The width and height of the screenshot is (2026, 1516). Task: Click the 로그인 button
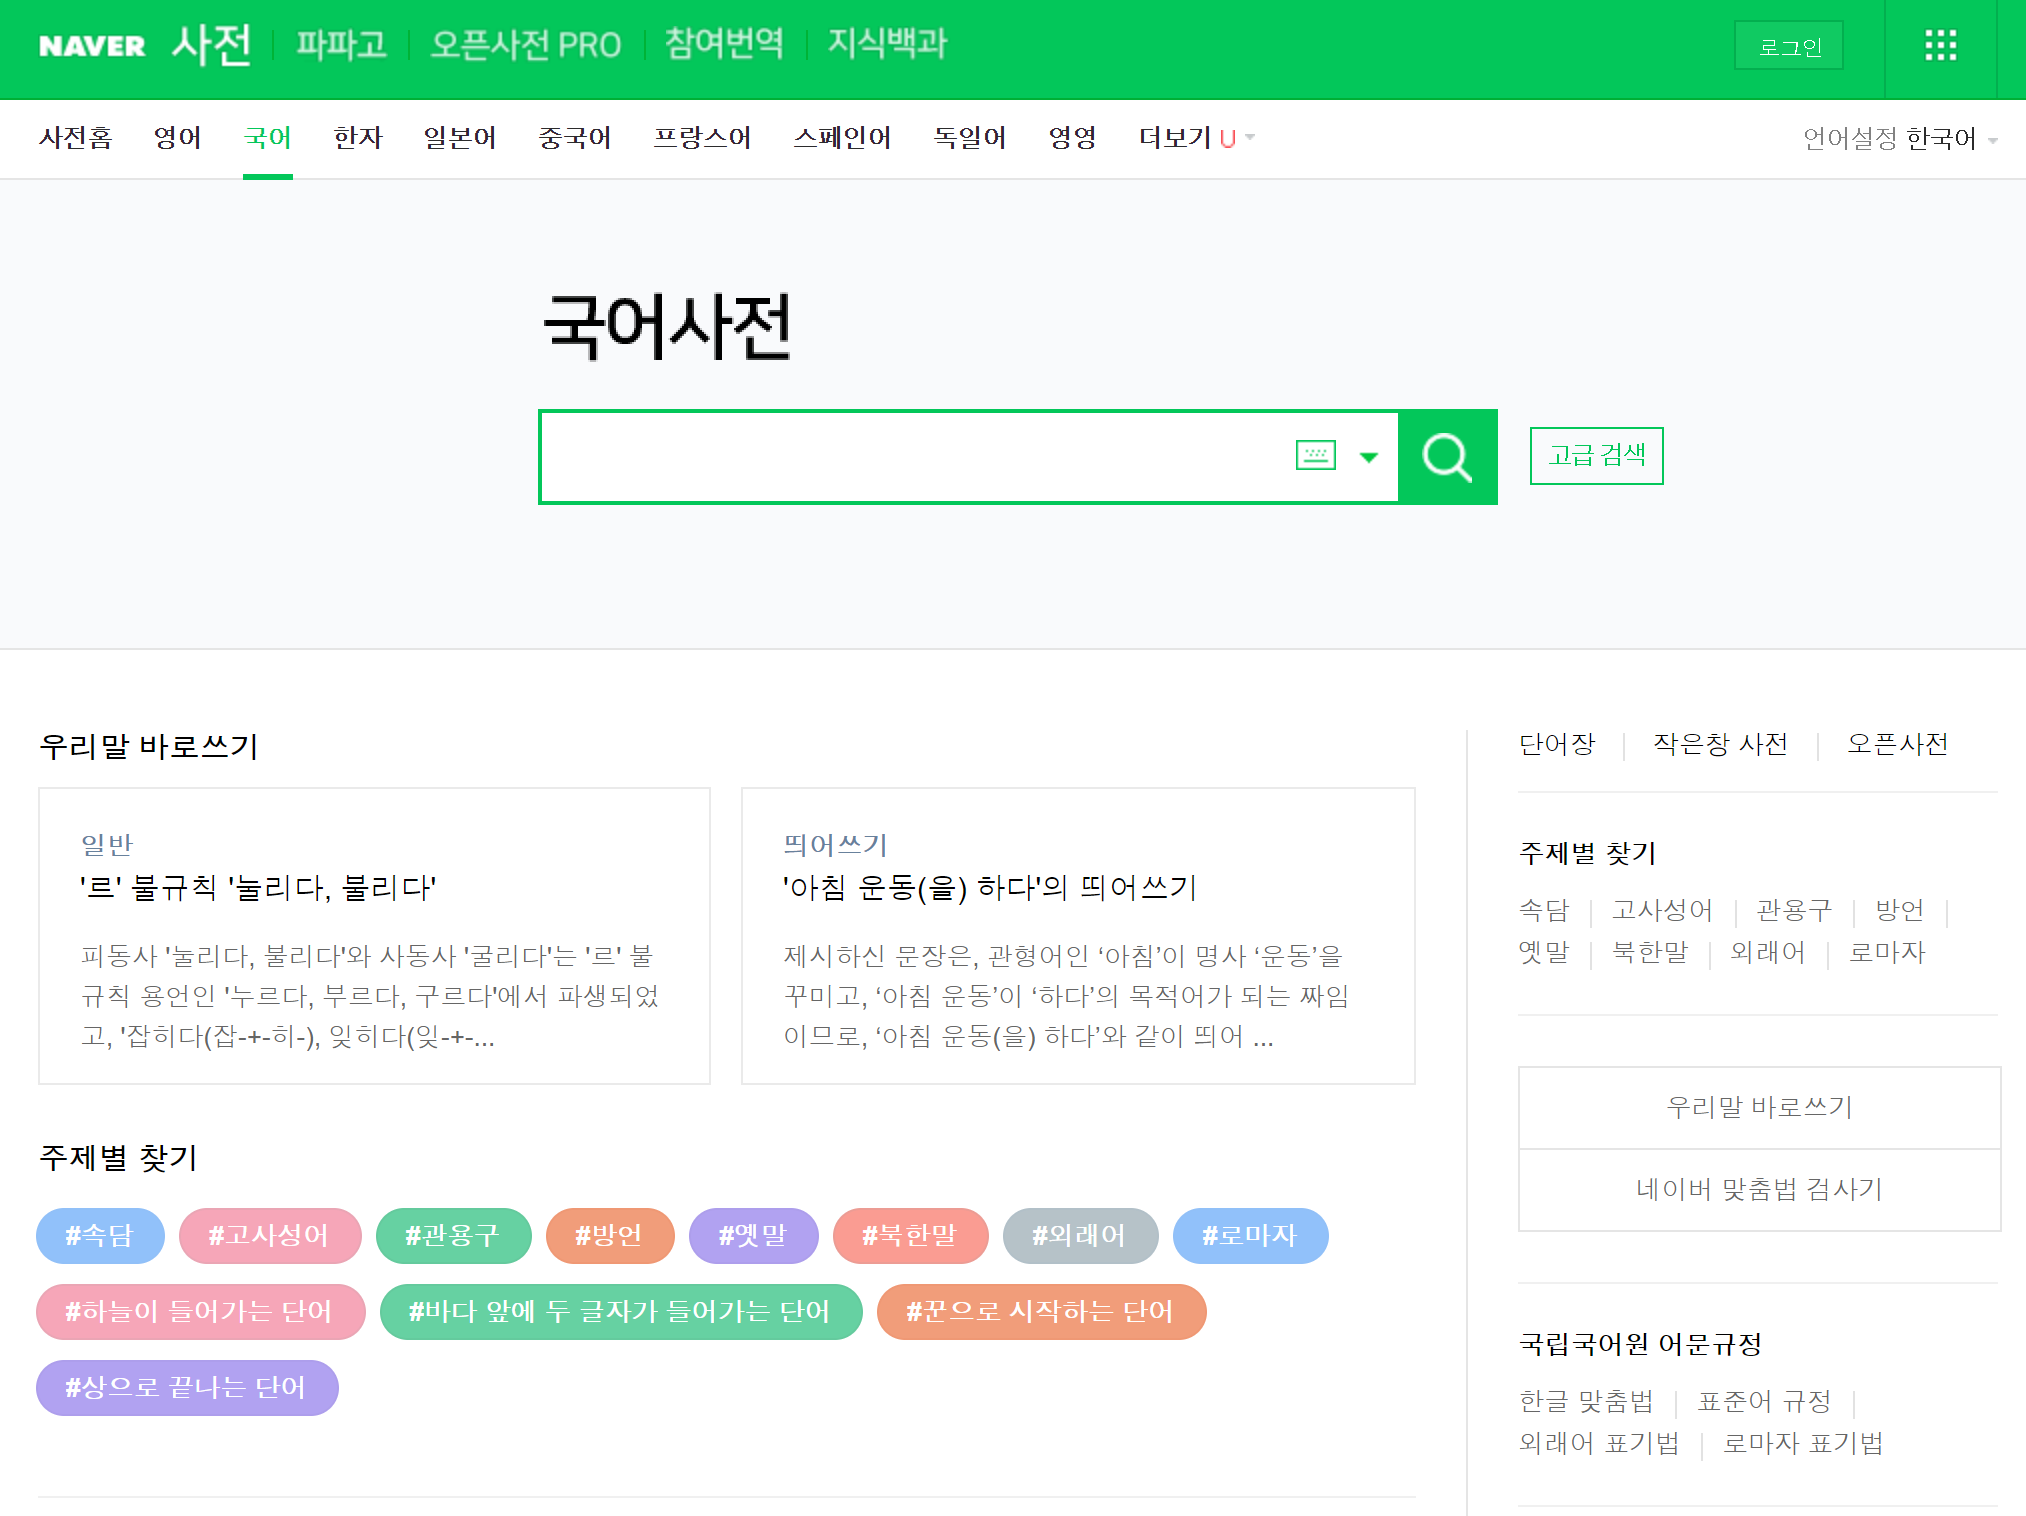[x=1788, y=46]
